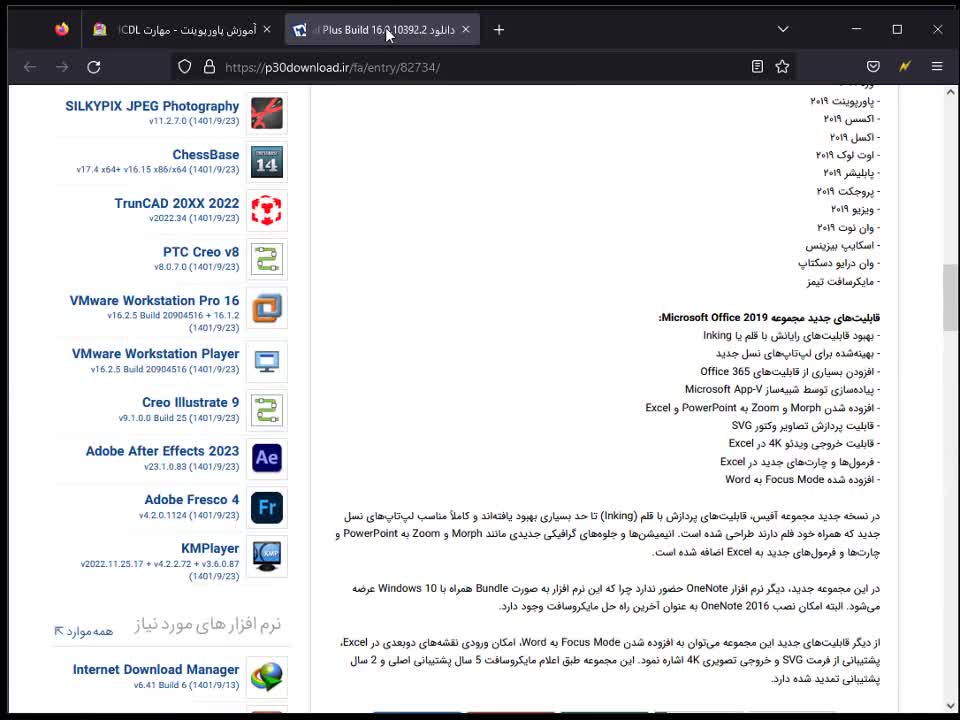Click the Adobe After Effects Ae icon
Screen dimensions: 960x720
point(266,458)
